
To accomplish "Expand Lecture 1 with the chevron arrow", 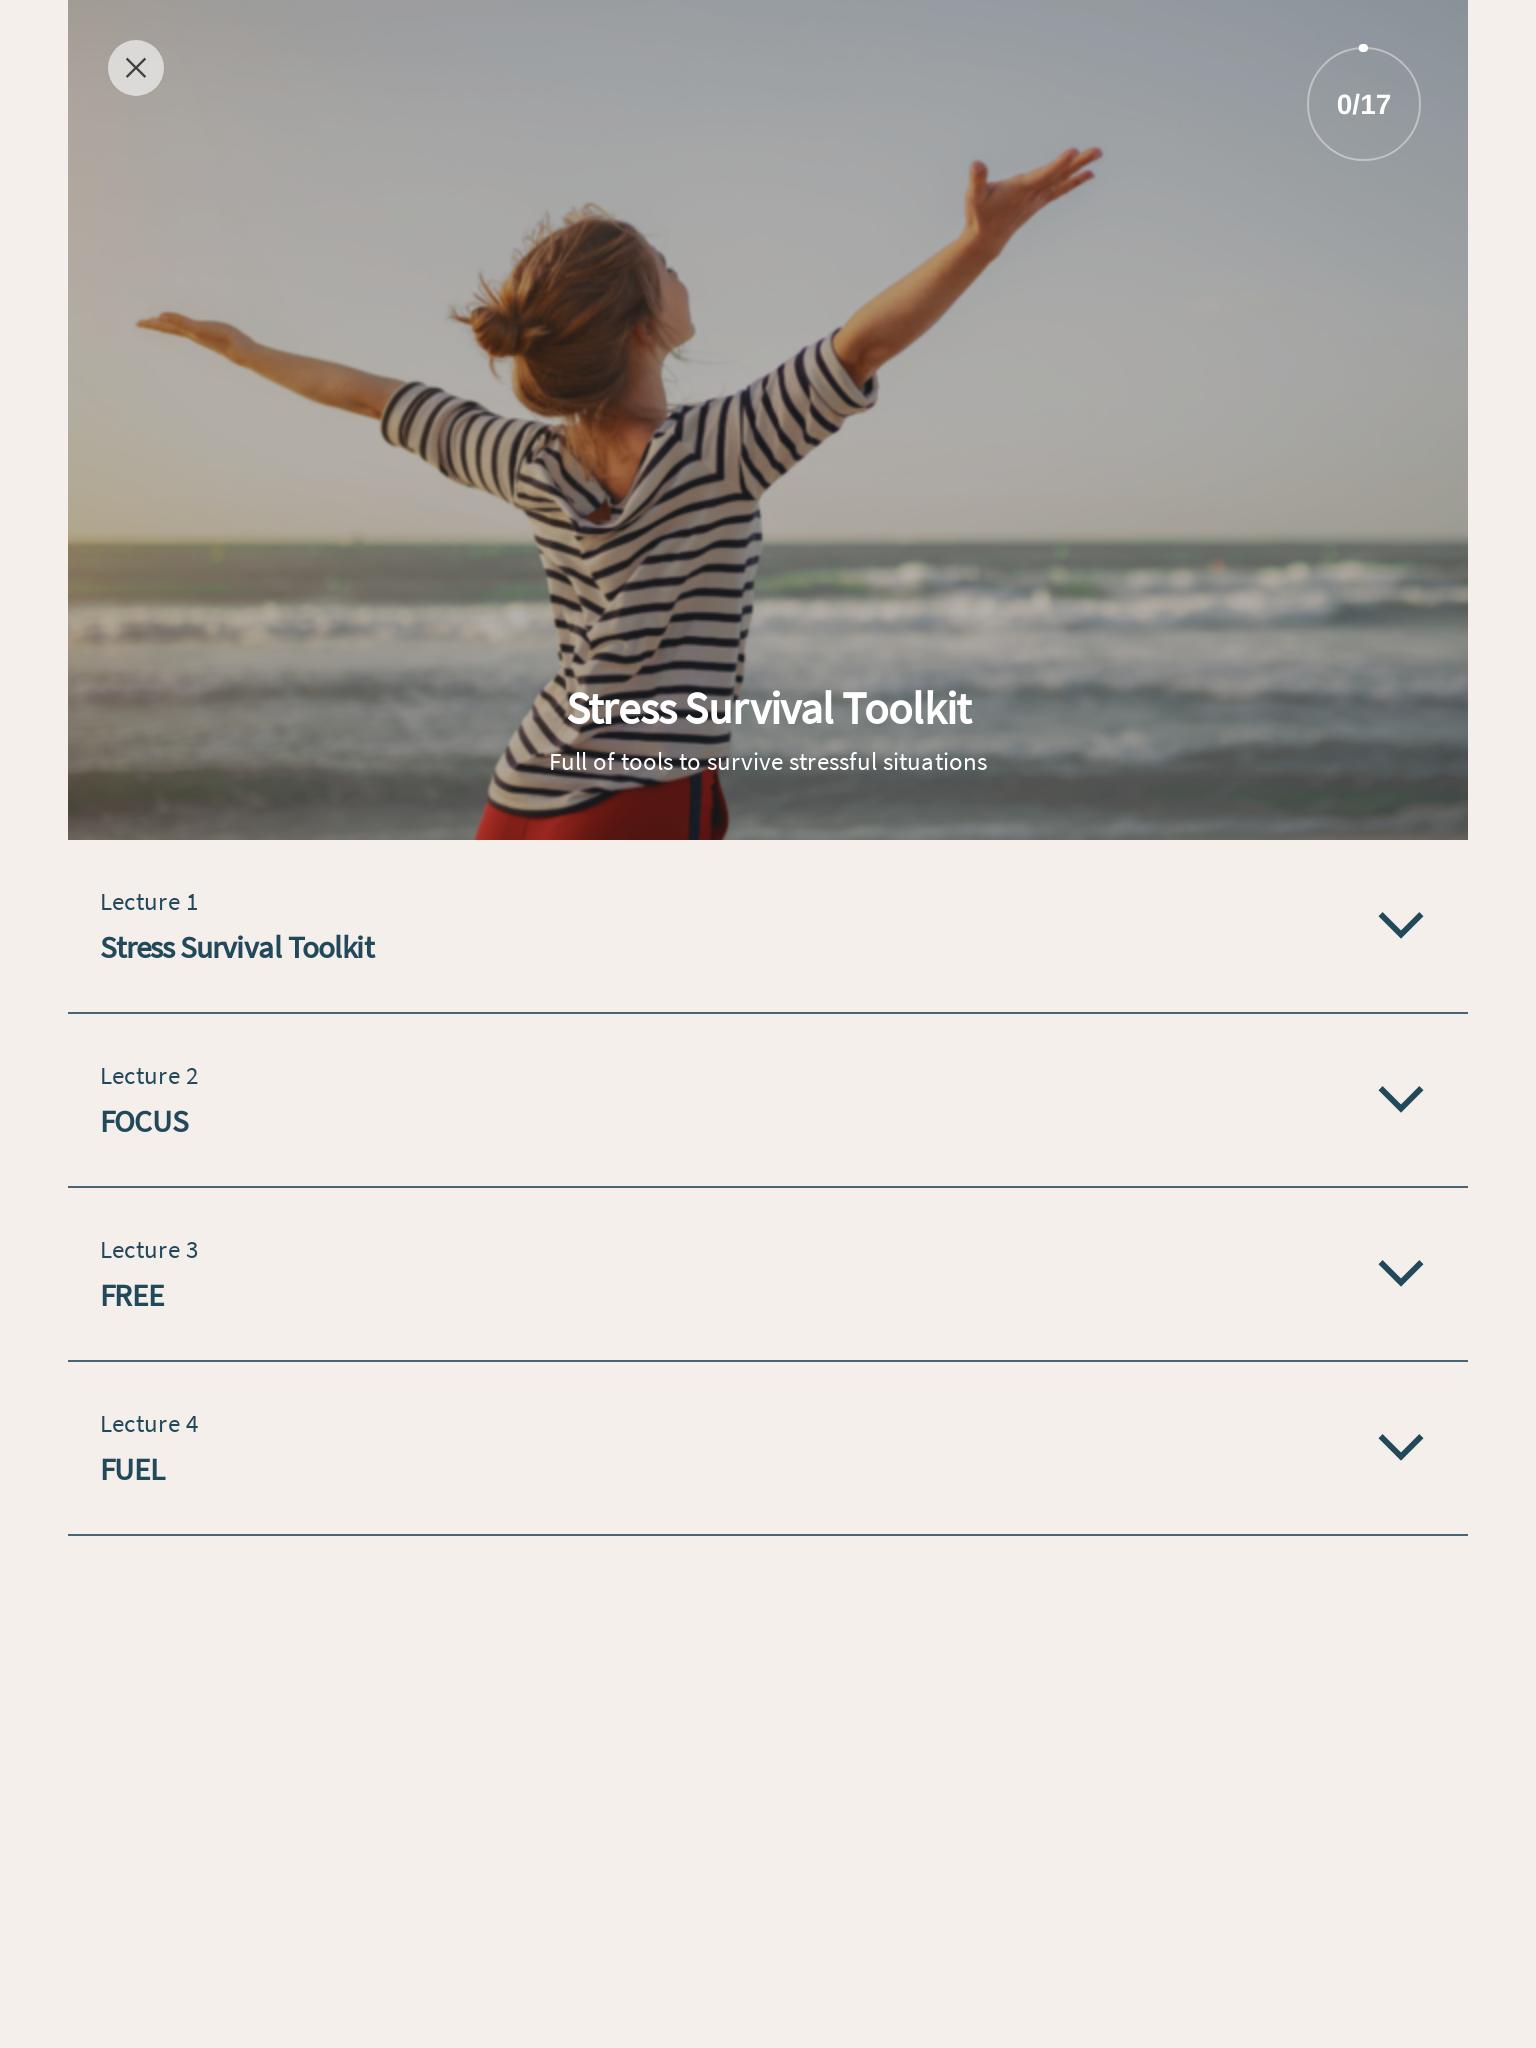I will 1401,925.
